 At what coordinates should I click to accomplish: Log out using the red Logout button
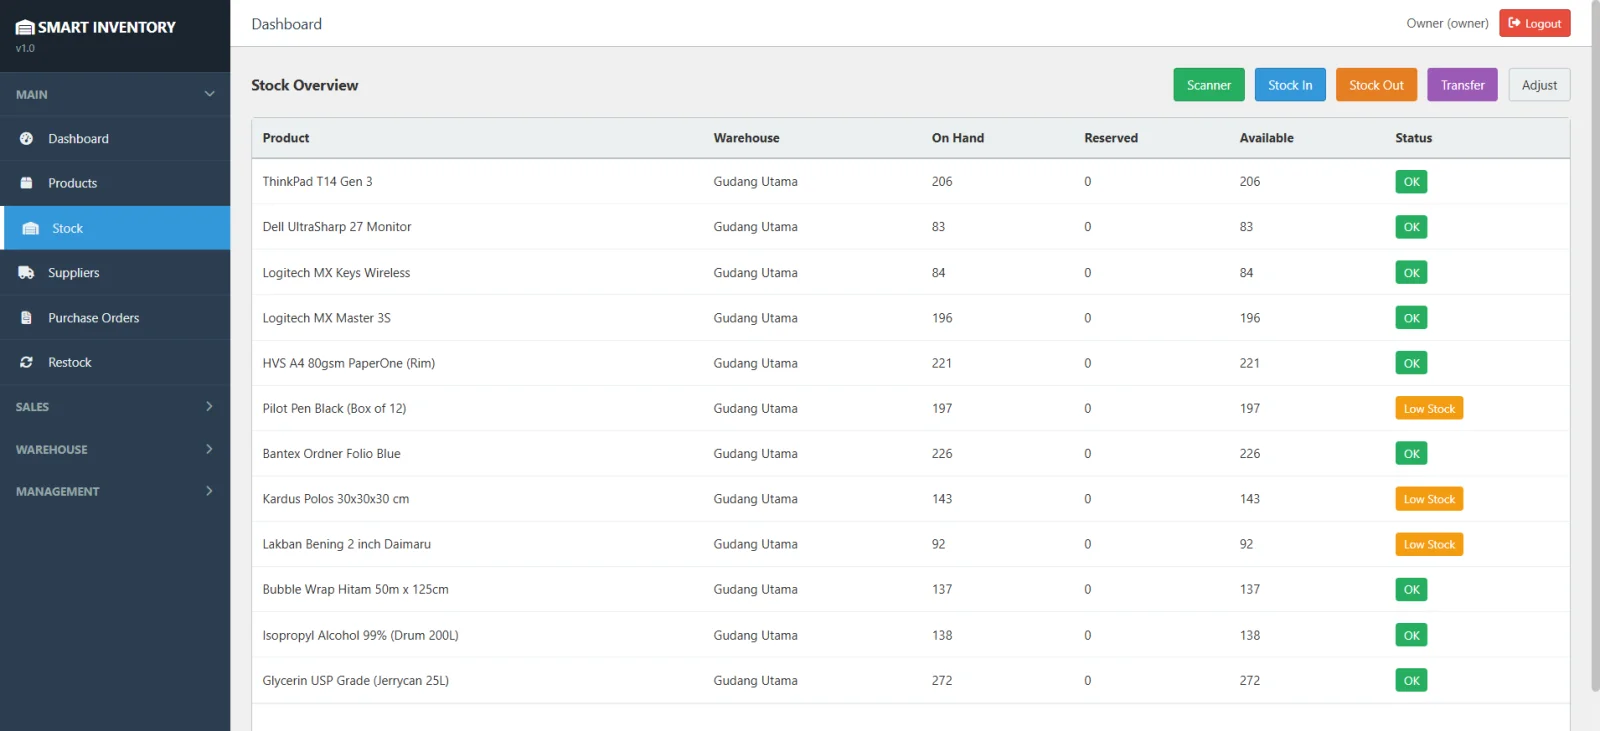pos(1534,23)
